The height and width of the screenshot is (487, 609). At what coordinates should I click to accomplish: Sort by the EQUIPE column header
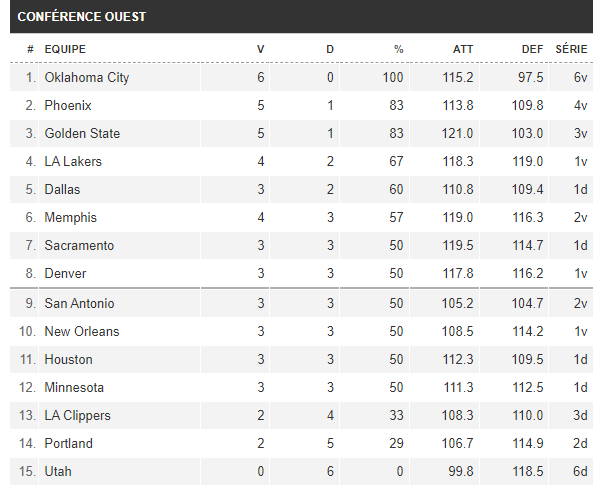(65, 48)
